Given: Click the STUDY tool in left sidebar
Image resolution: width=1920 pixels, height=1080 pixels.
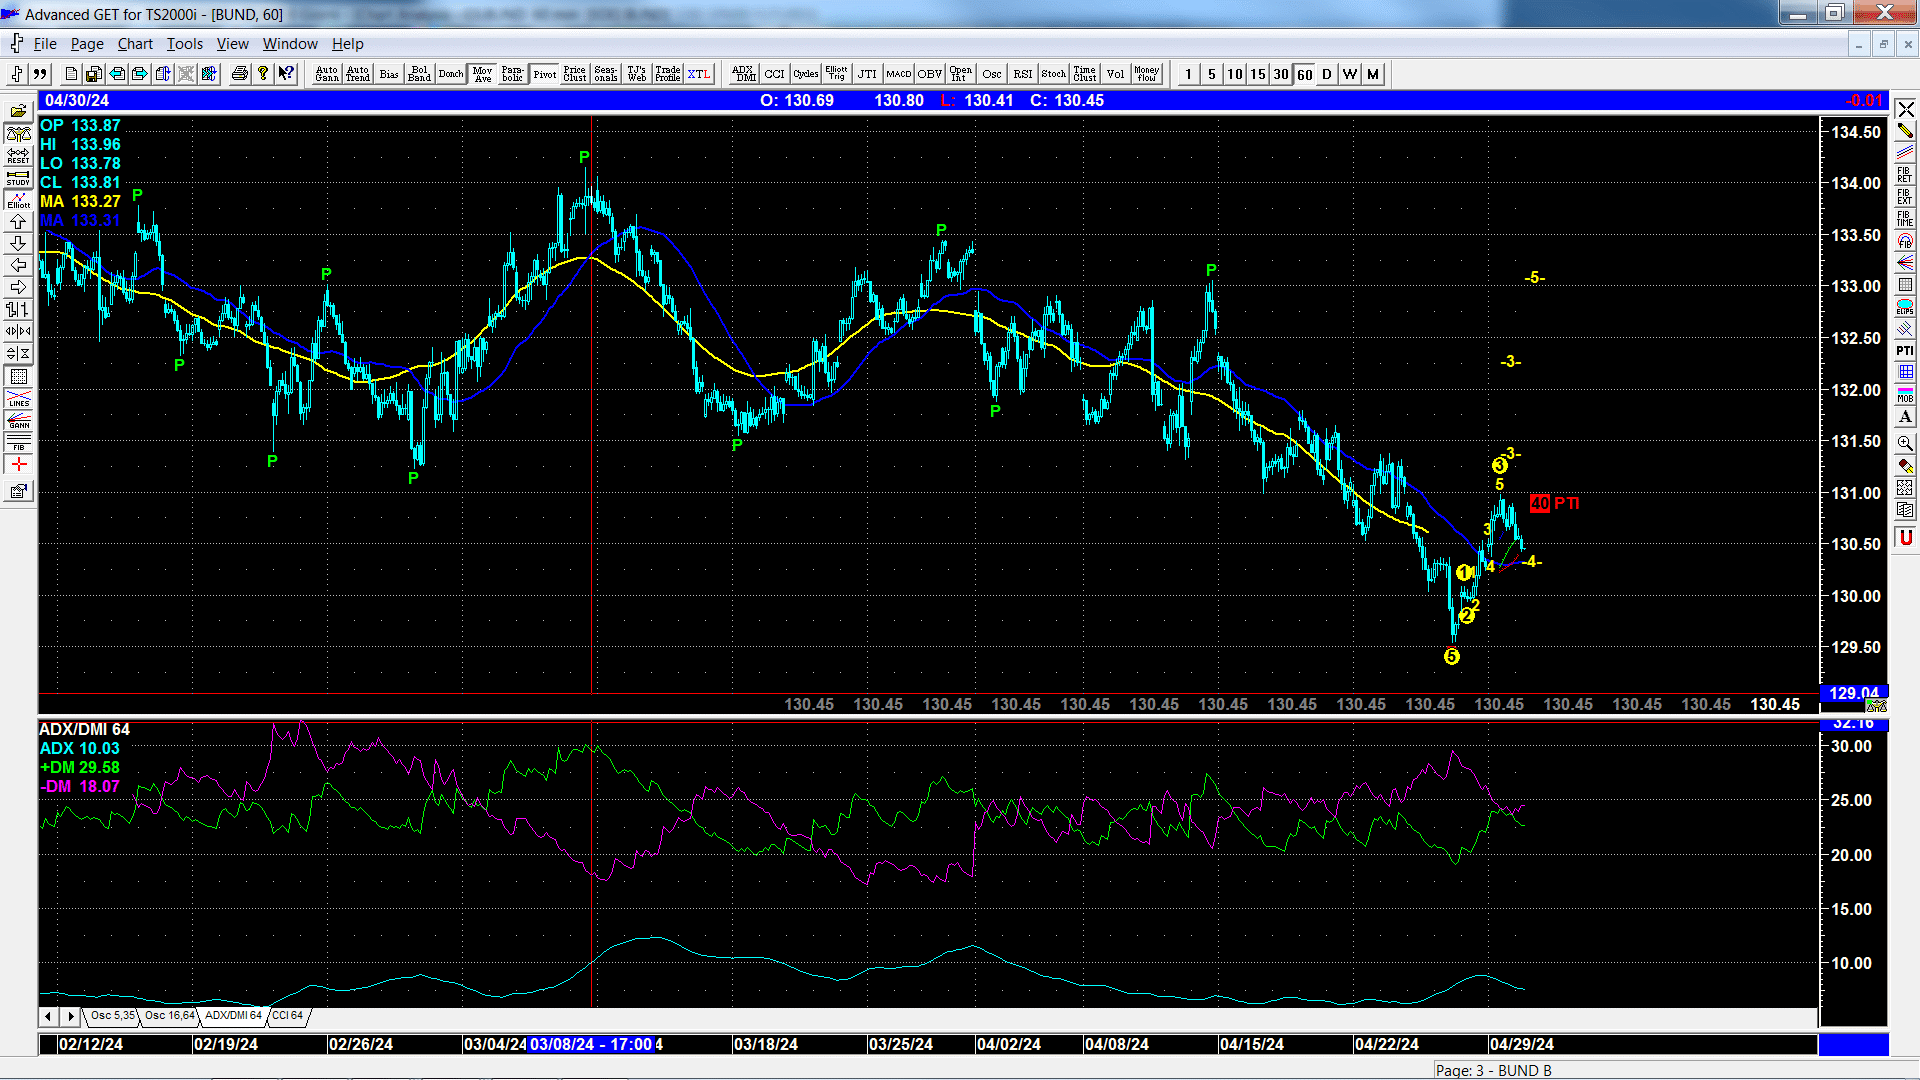Looking at the screenshot, I should tap(18, 178).
